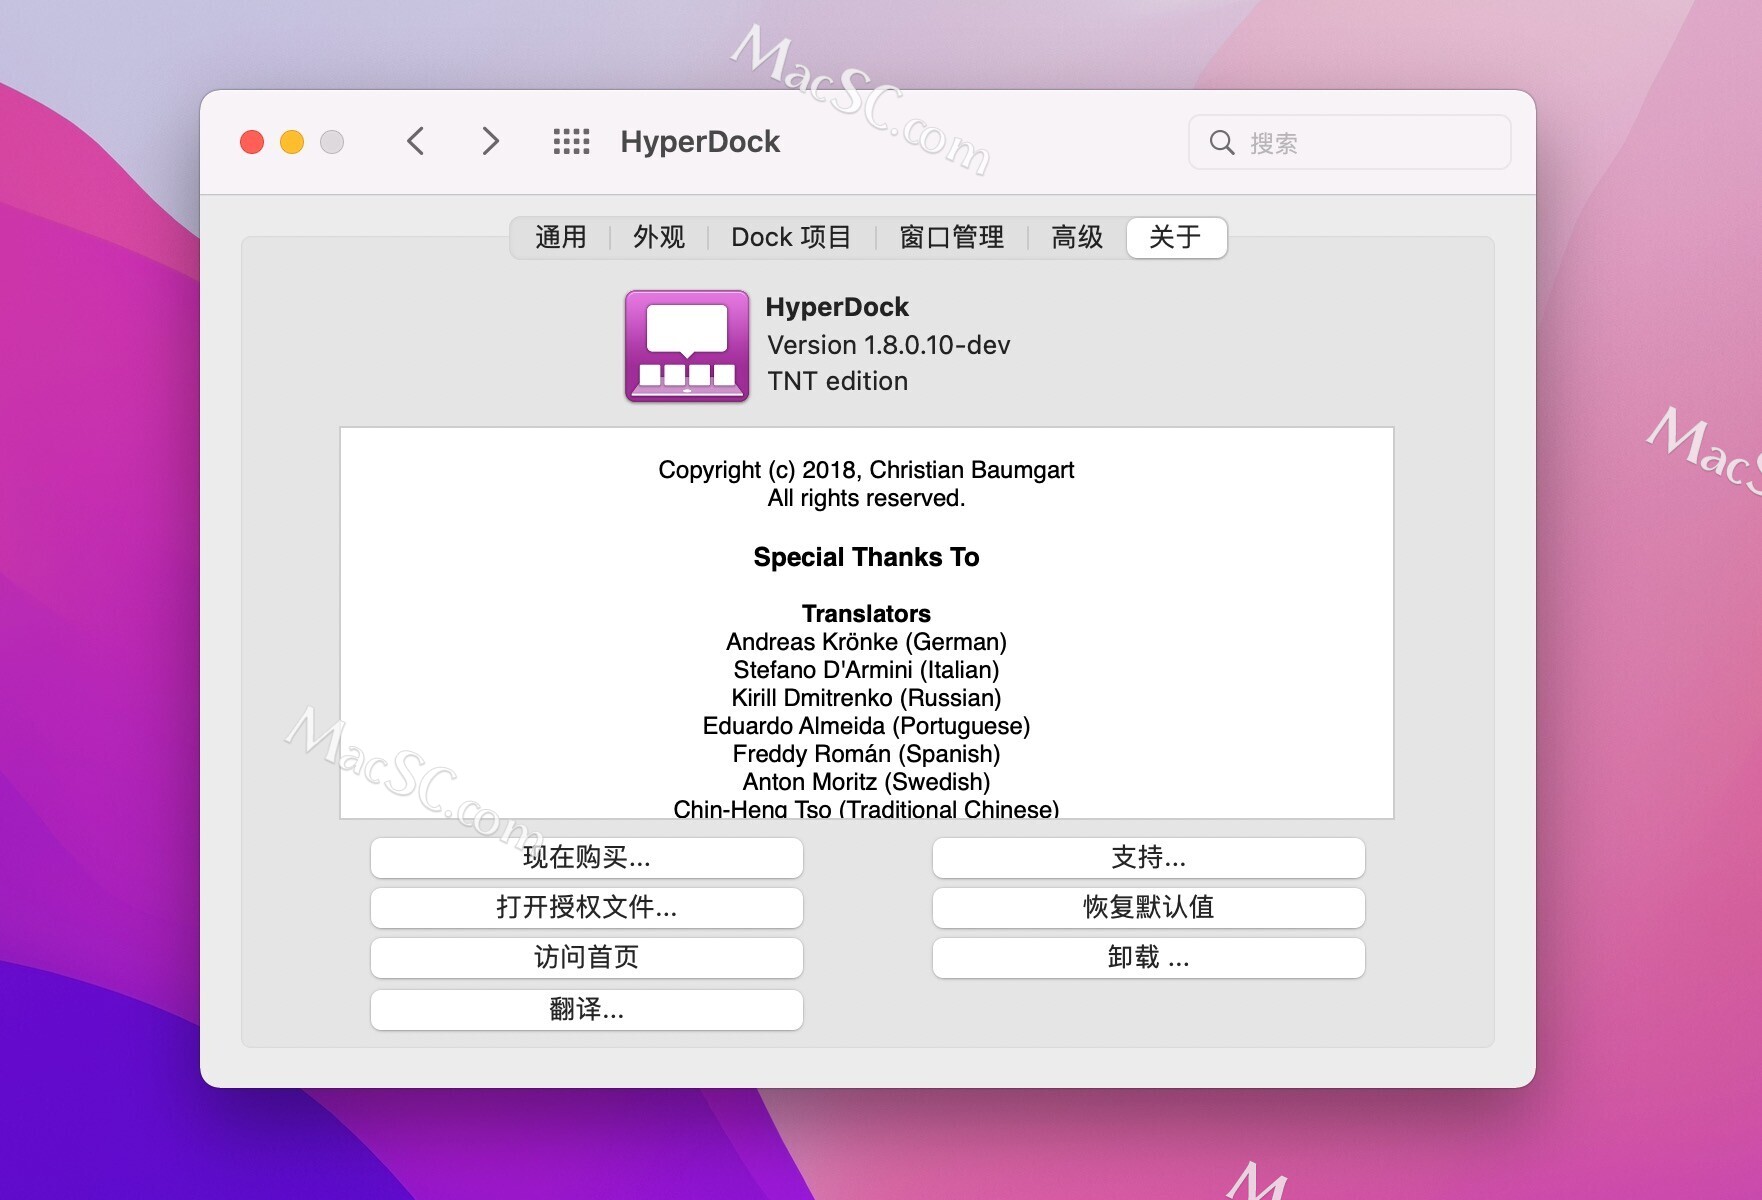
Task: Click 恢复默认值 to restore defaults
Action: click(1149, 908)
